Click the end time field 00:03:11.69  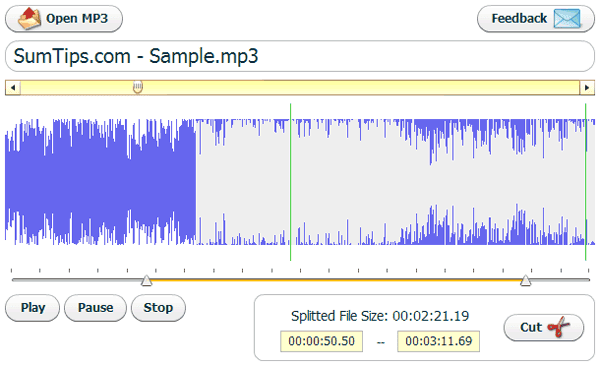439,341
